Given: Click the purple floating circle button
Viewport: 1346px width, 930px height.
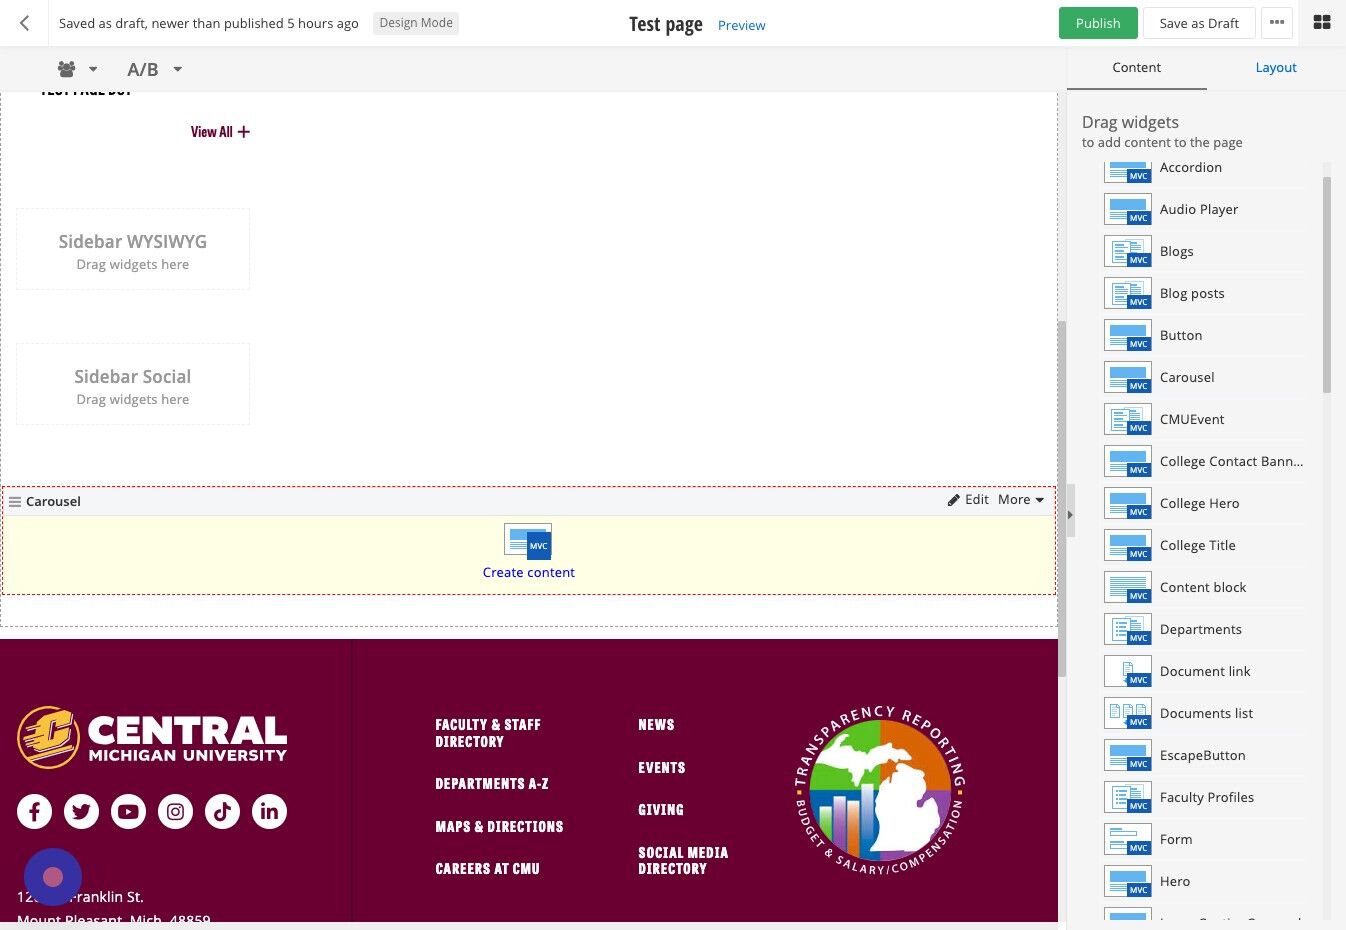Looking at the screenshot, I should click(x=53, y=877).
